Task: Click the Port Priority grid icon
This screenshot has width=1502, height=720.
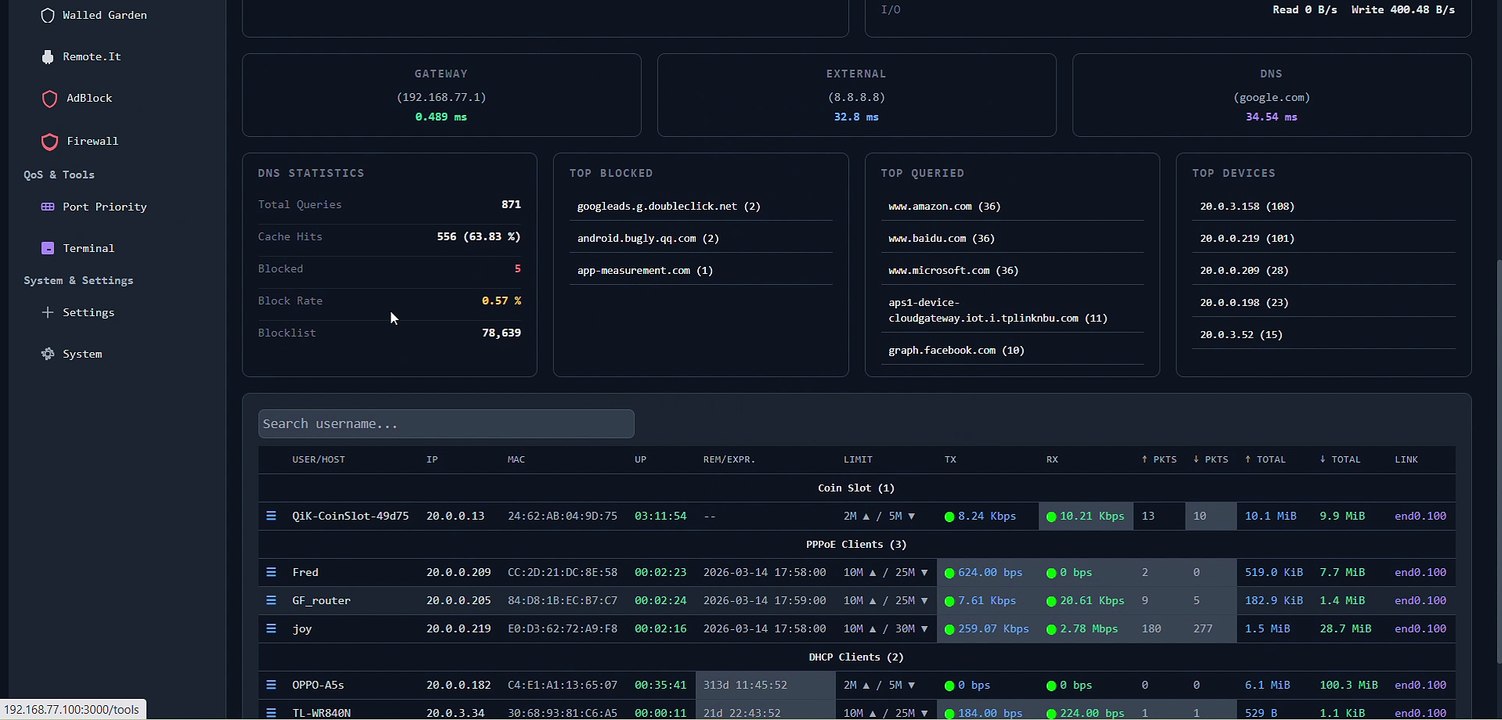Action: (48, 207)
